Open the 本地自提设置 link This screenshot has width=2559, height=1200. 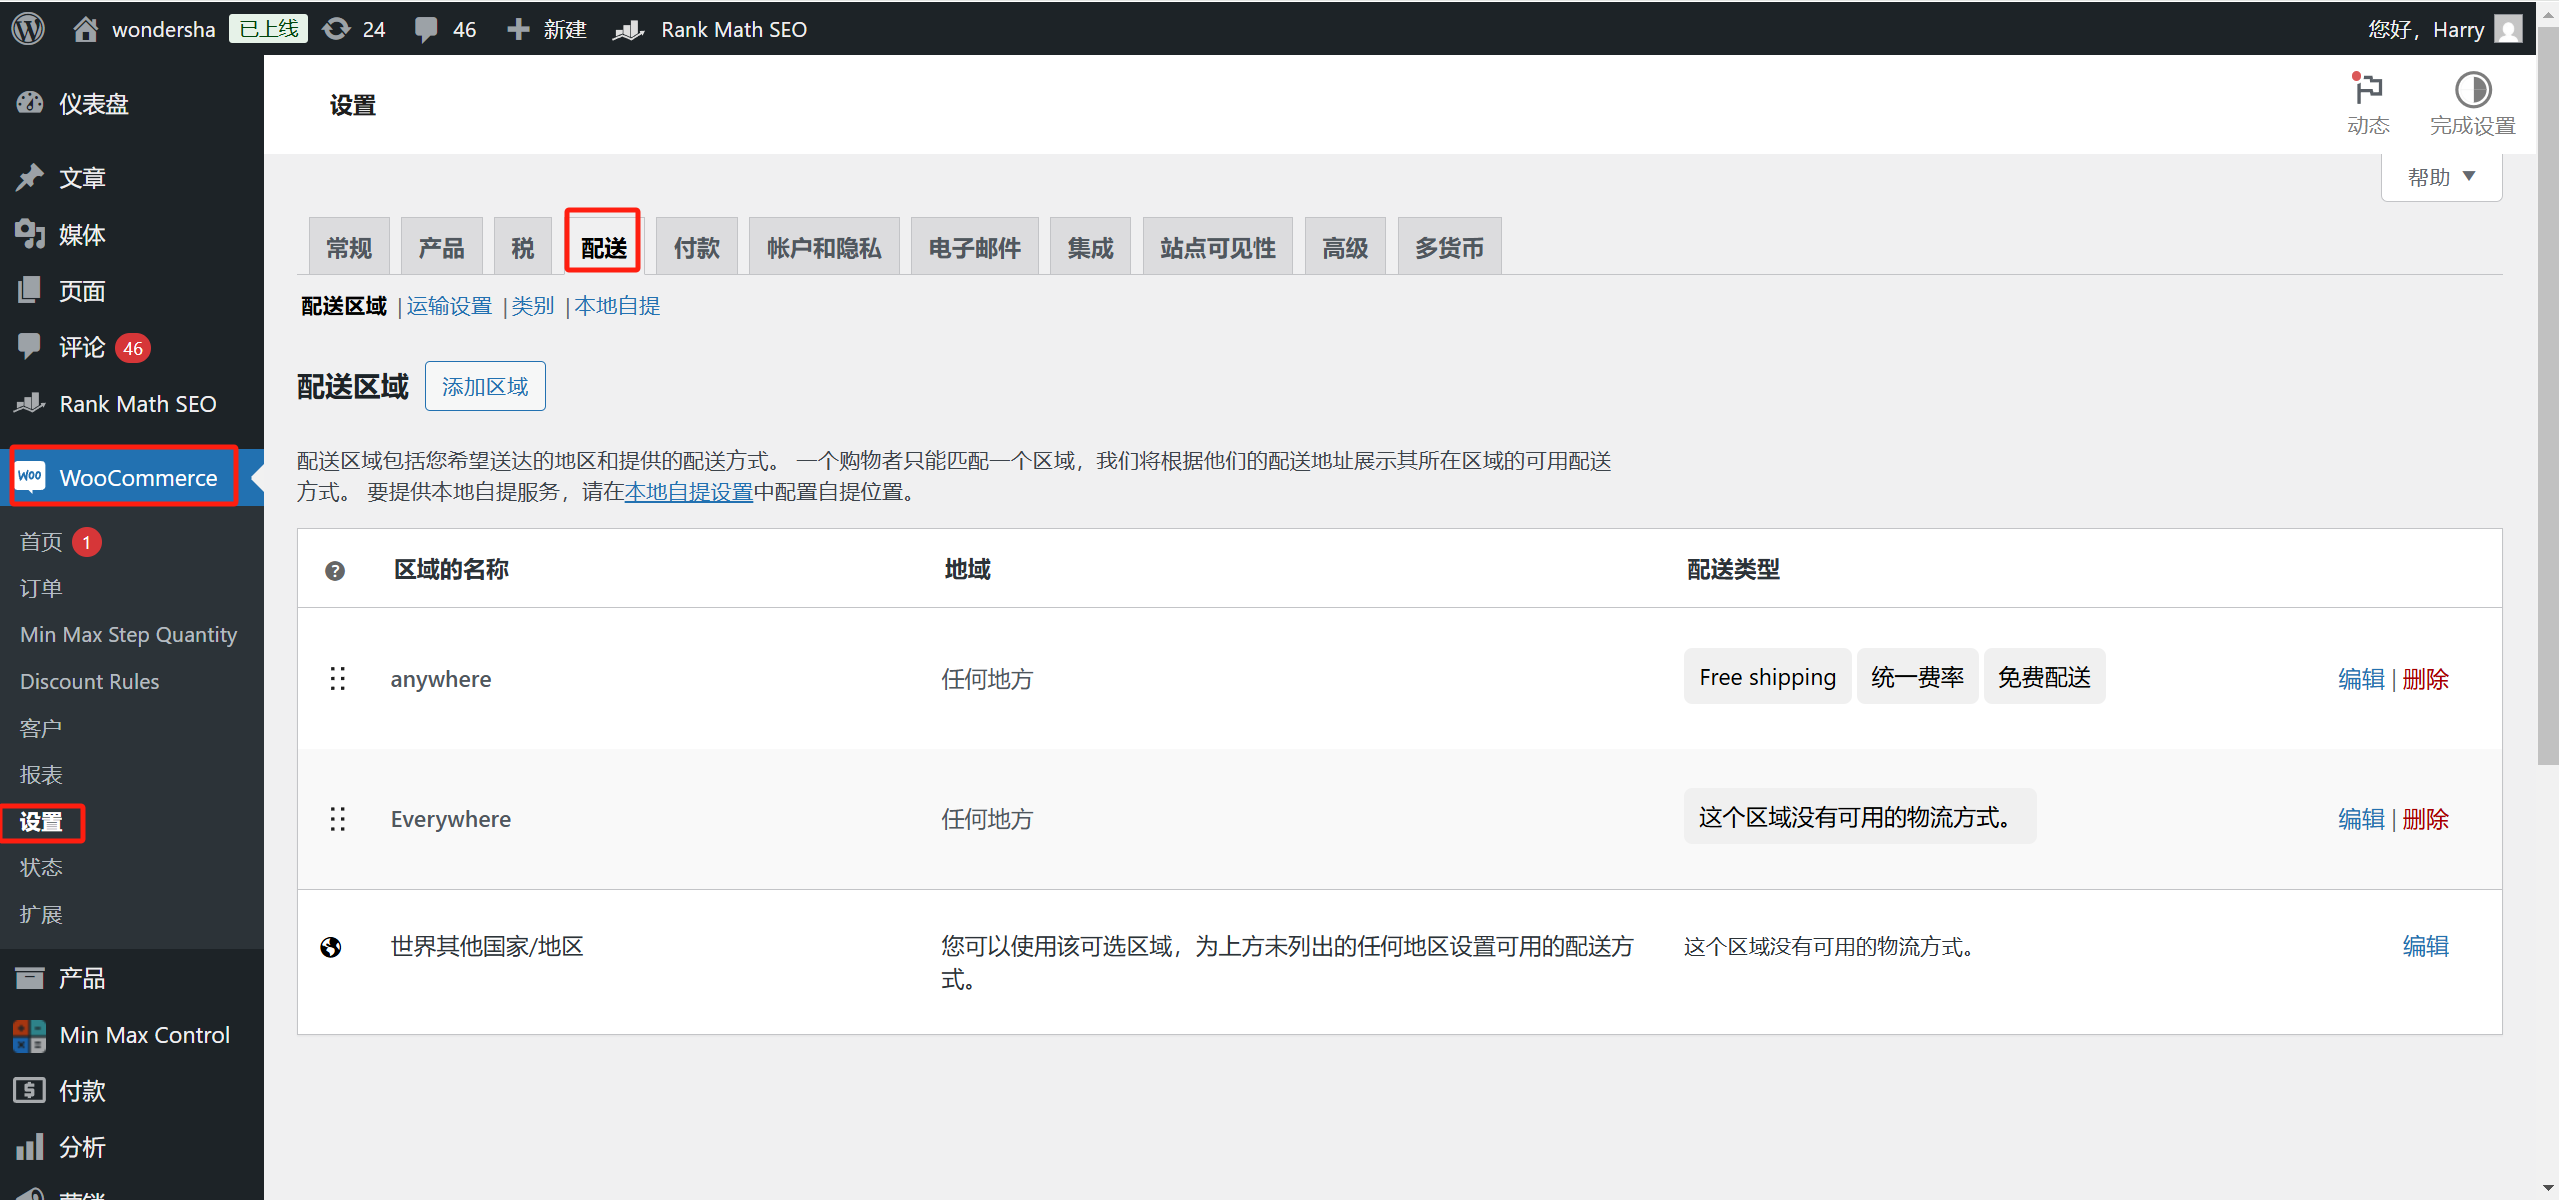[x=688, y=492]
